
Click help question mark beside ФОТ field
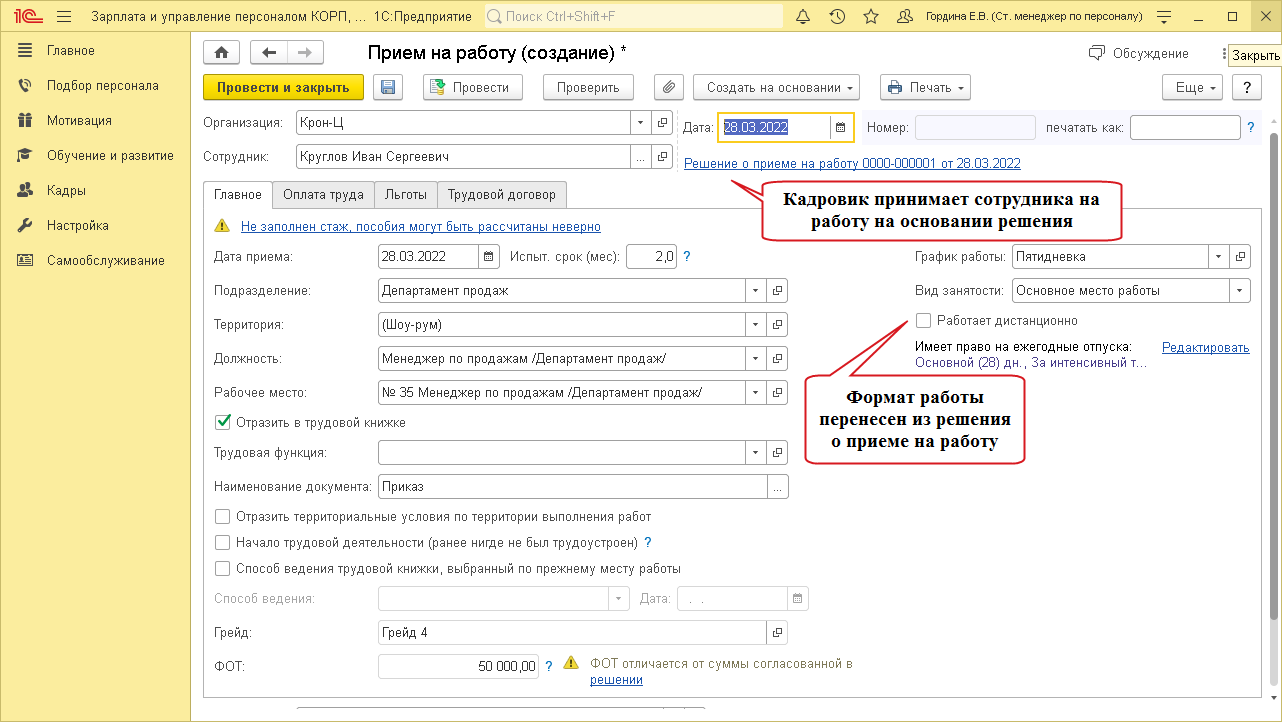[x=549, y=665]
